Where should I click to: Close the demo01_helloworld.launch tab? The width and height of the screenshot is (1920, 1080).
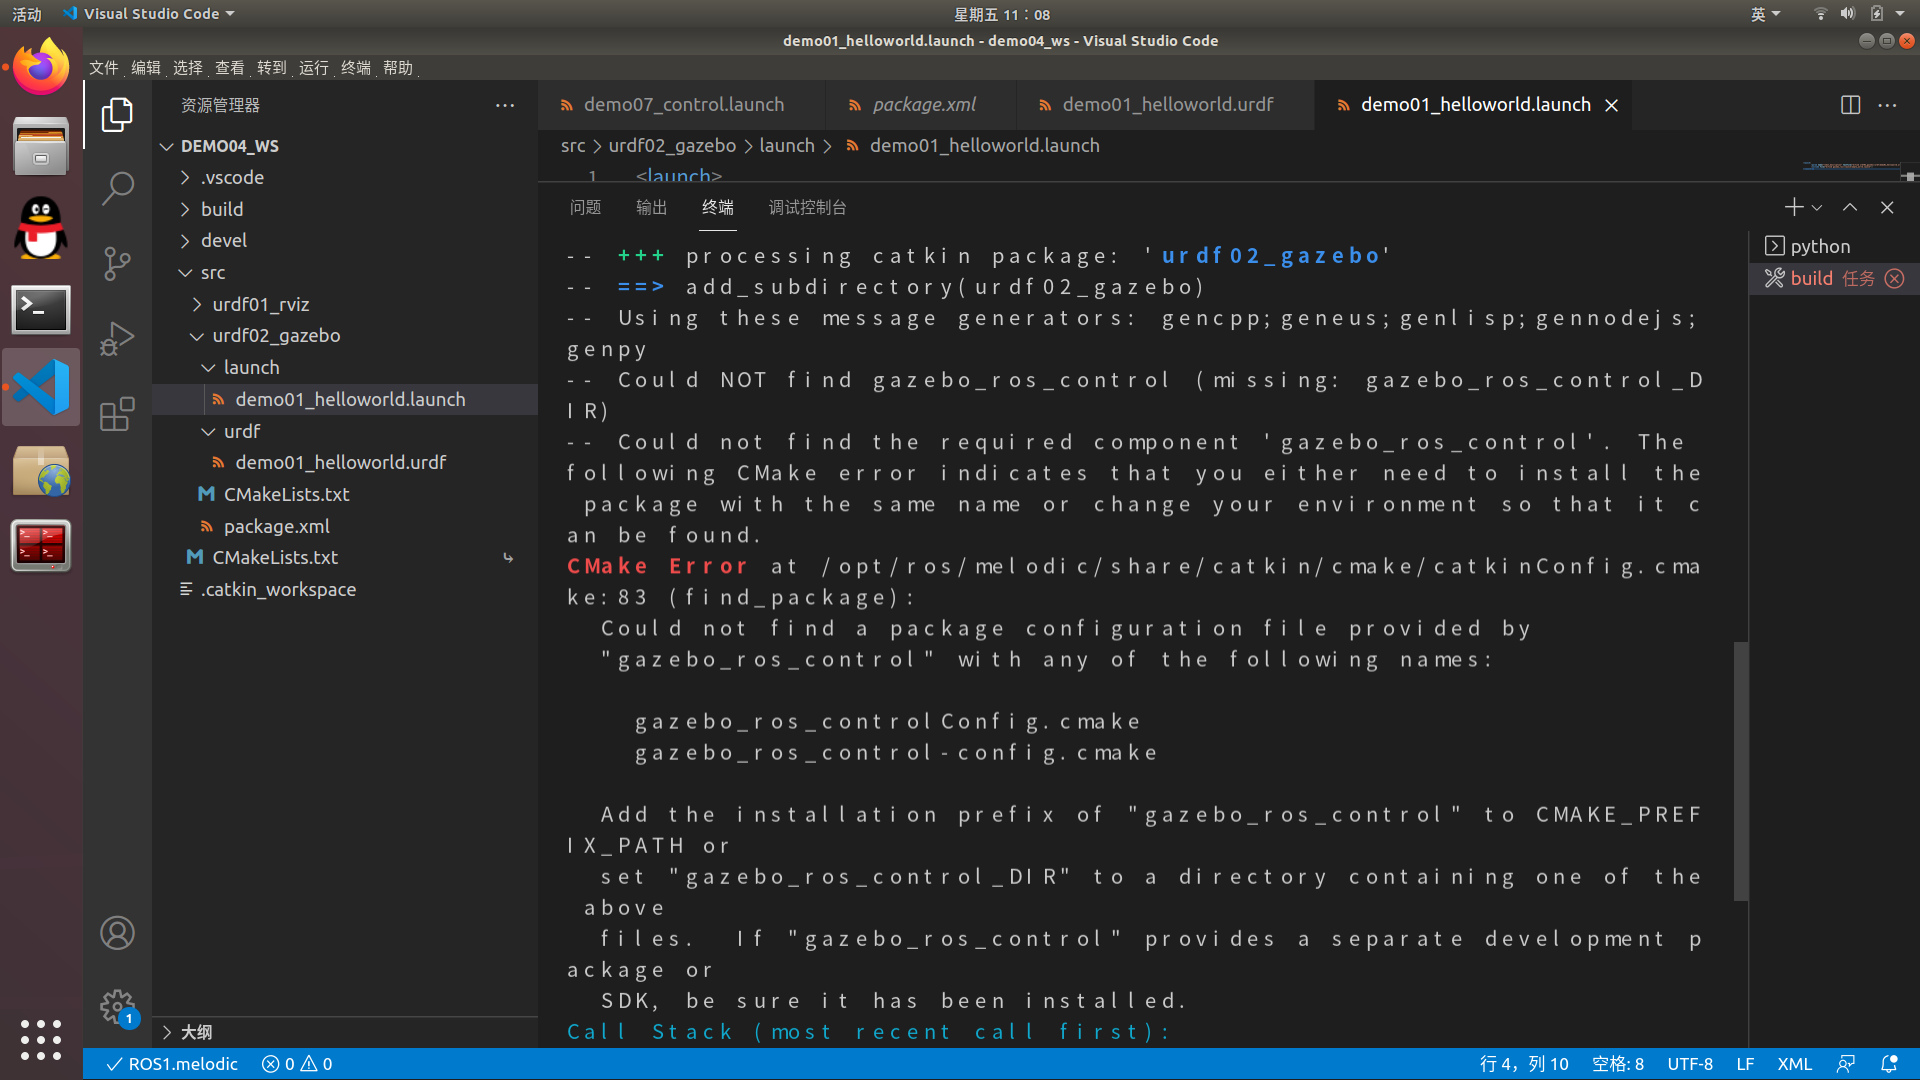point(1611,105)
